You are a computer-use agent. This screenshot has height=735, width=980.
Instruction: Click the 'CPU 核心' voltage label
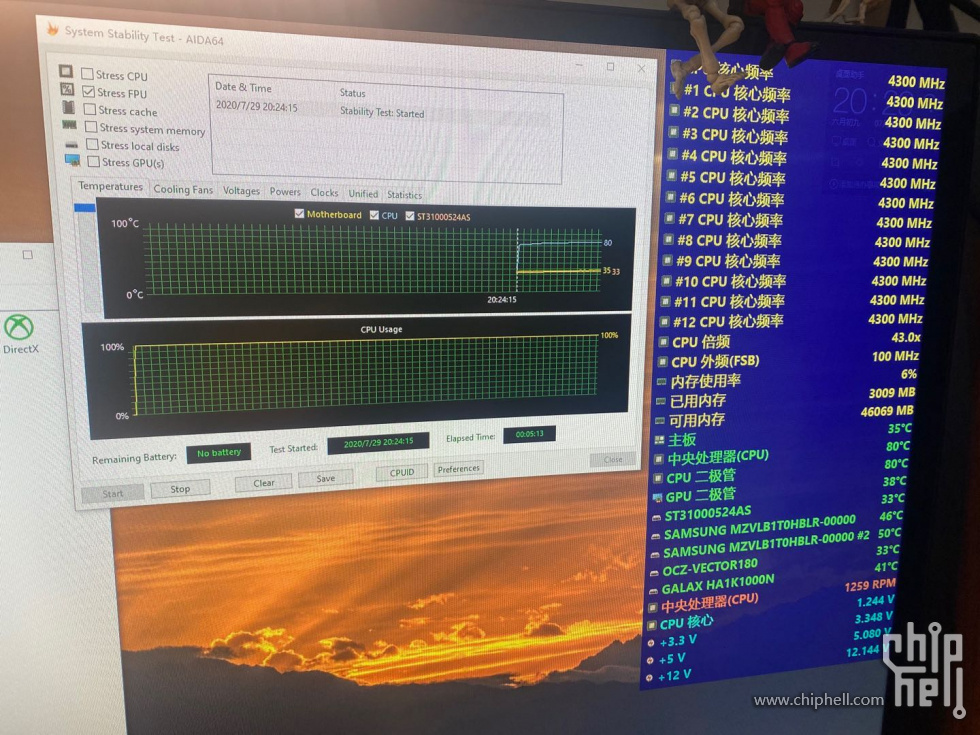[686, 622]
